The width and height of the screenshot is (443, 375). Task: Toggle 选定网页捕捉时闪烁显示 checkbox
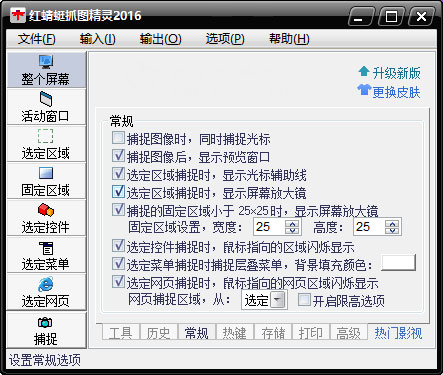pos(118,282)
